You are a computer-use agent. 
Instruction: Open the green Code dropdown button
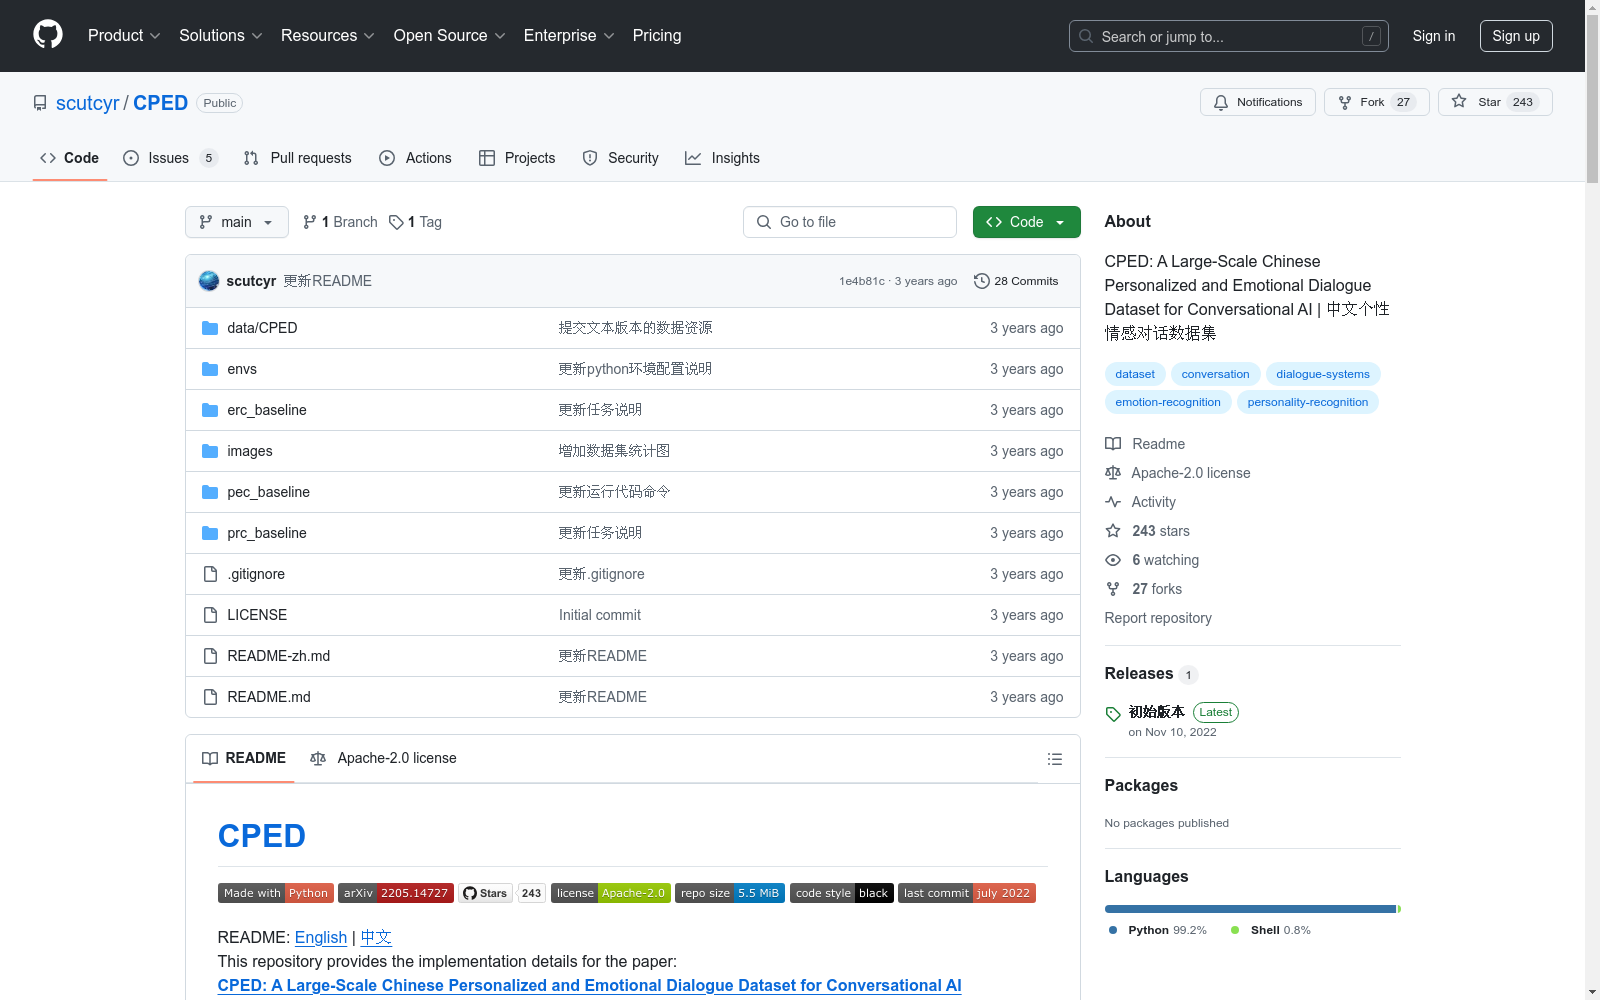[x=1026, y=222]
